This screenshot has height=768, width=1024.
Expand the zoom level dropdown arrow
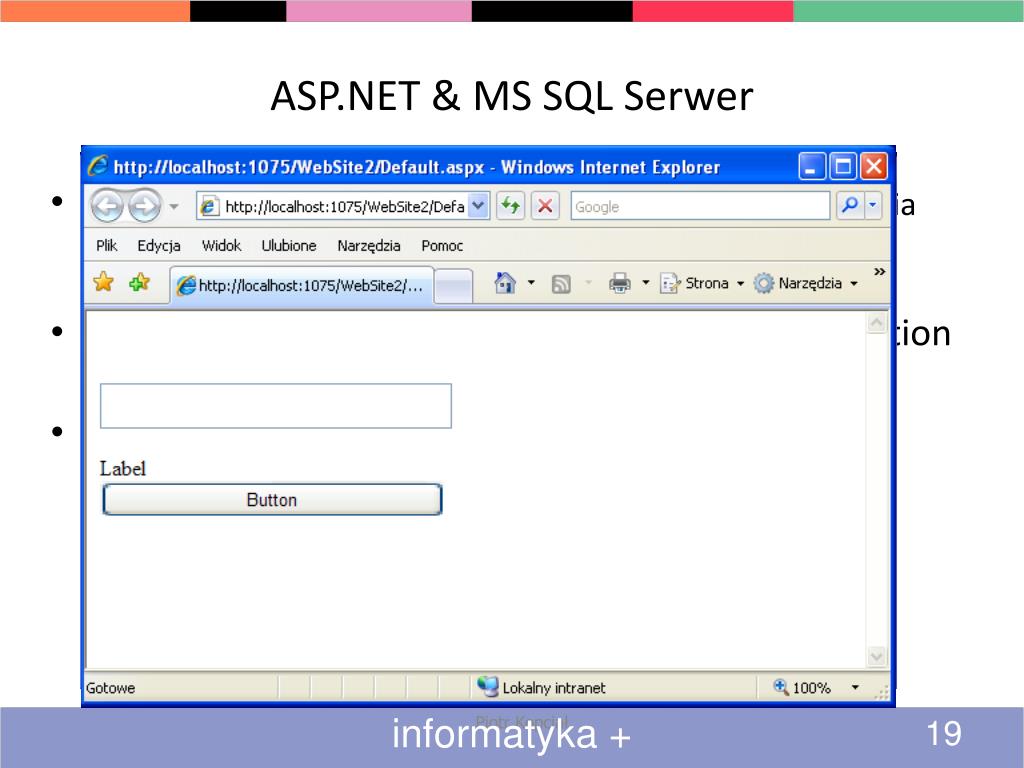click(855, 687)
